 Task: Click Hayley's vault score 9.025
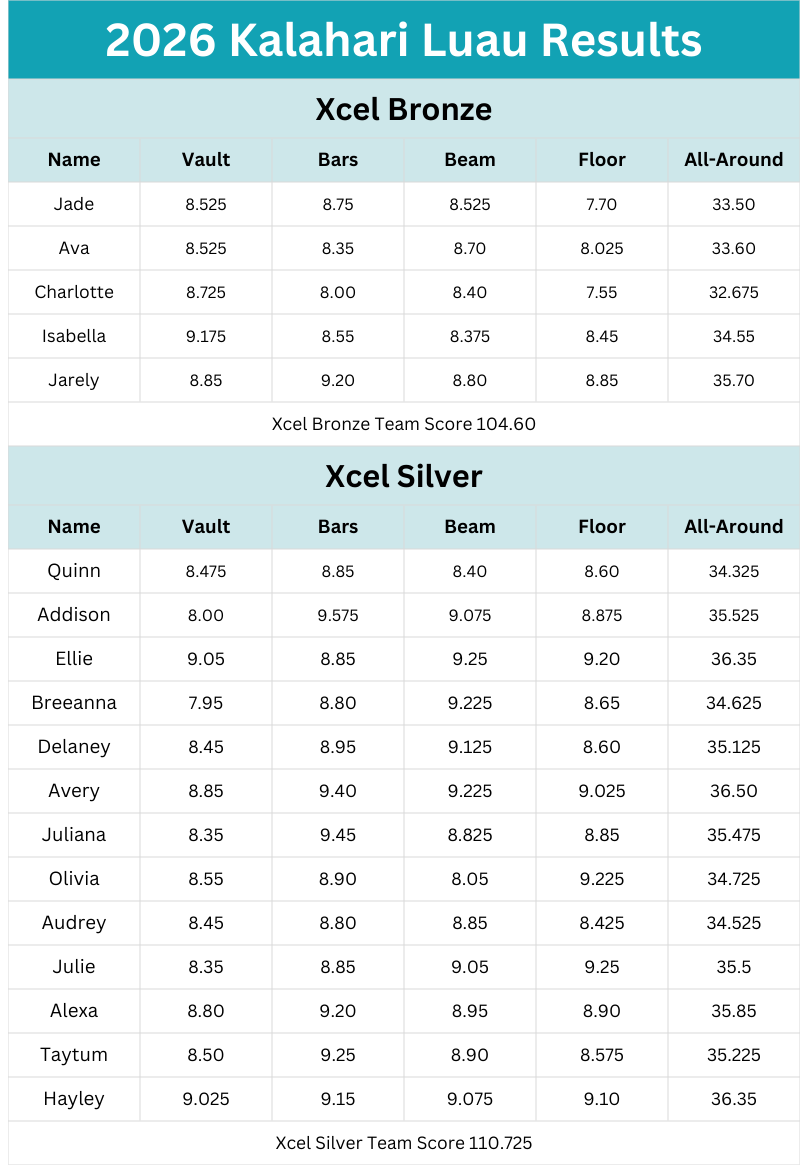click(x=206, y=1099)
